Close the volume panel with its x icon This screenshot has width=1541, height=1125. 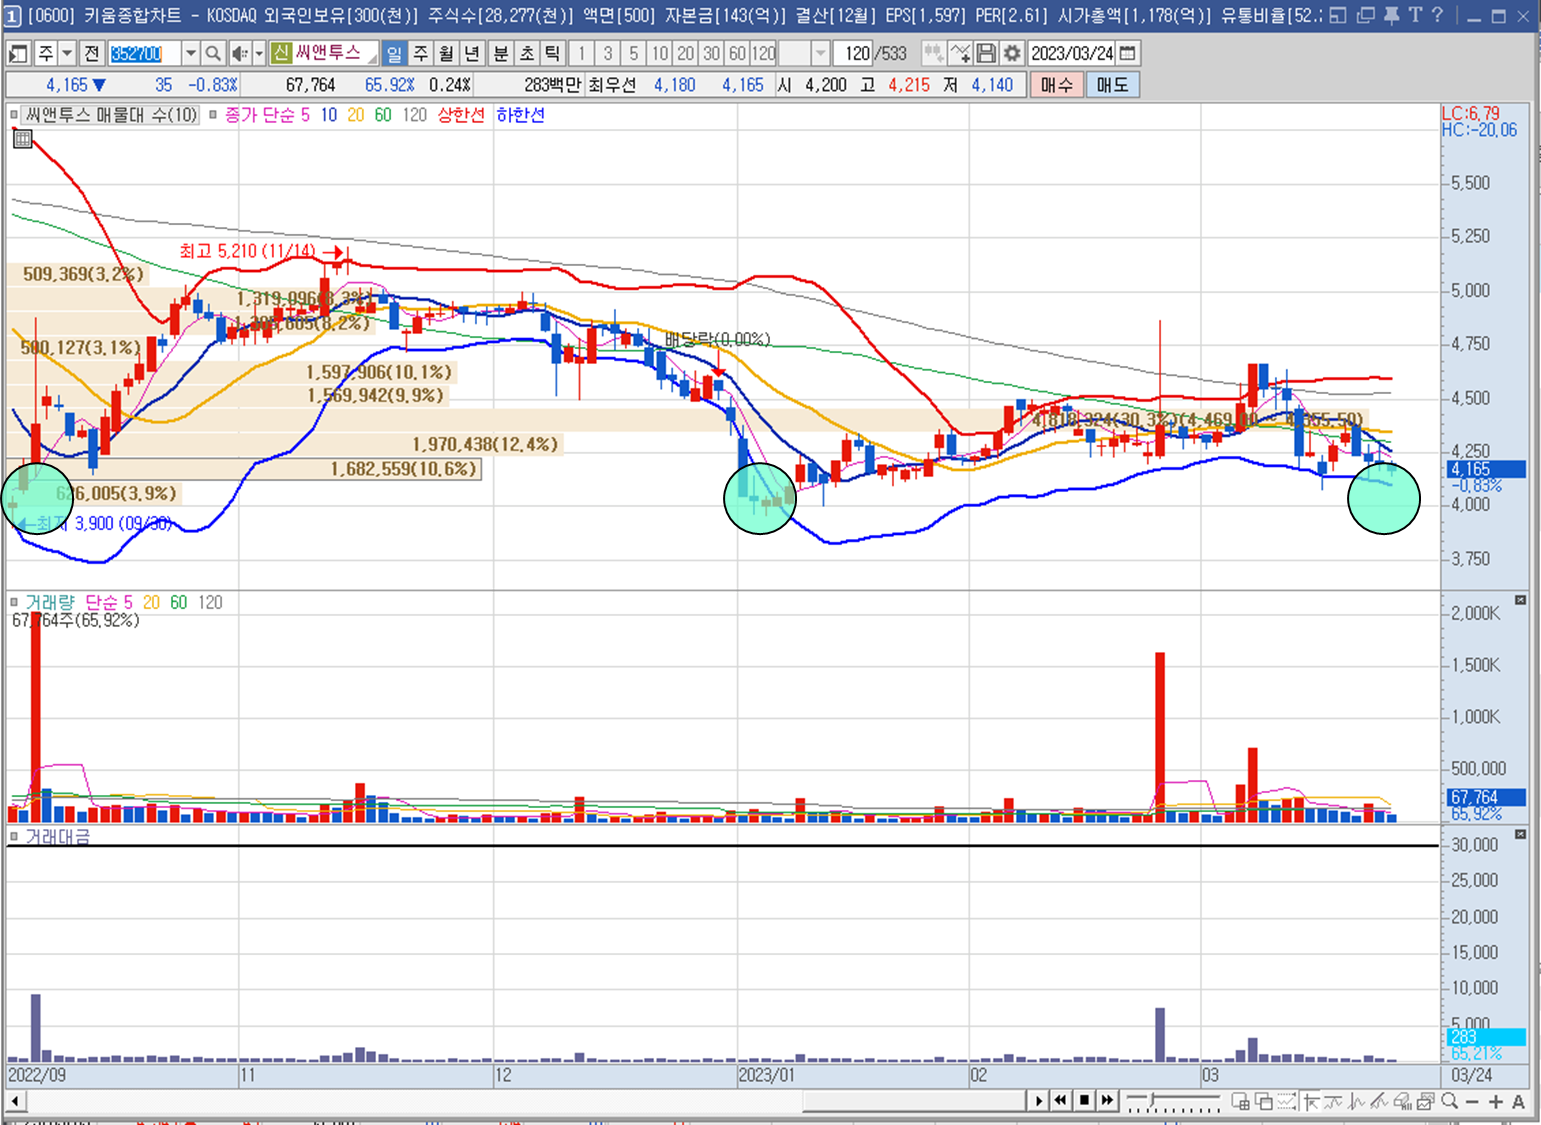pyautogui.click(x=1520, y=600)
